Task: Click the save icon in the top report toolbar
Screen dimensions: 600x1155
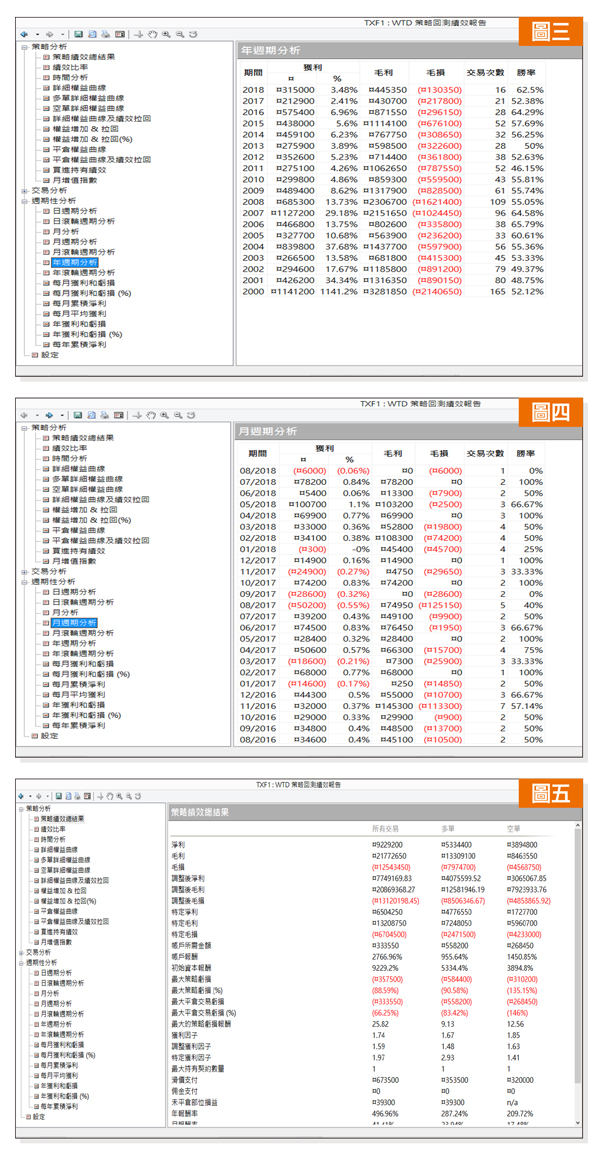Action: coord(79,34)
